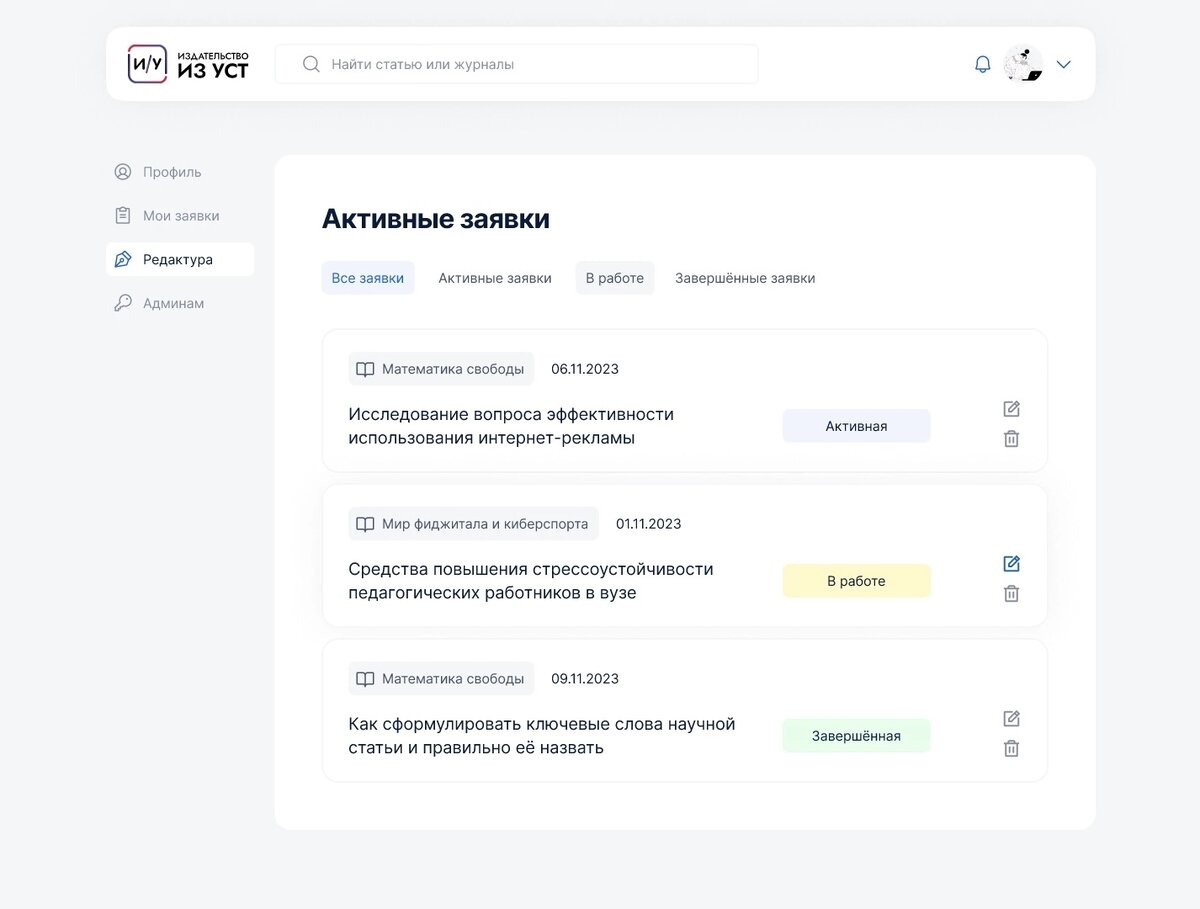Click the notification bell icon
The image size is (1200, 909).
tap(982, 63)
